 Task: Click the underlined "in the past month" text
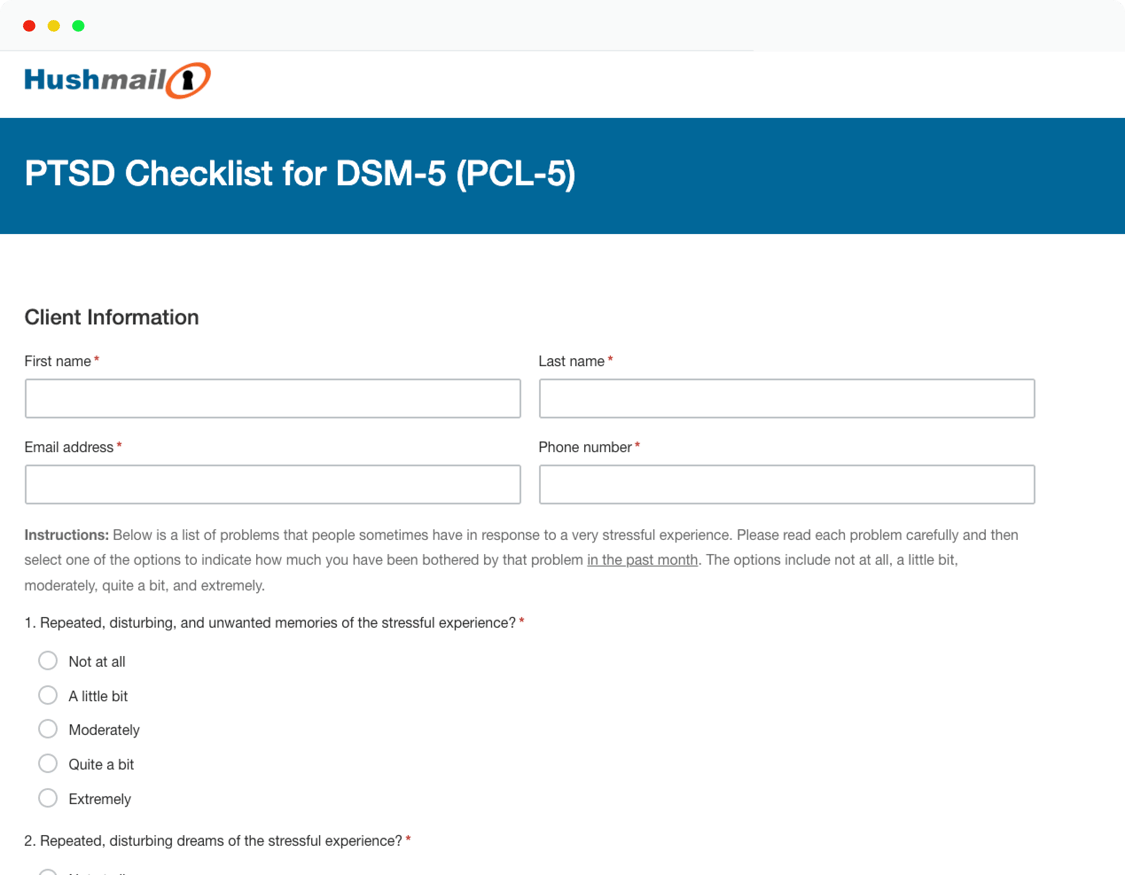tap(642, 560)
